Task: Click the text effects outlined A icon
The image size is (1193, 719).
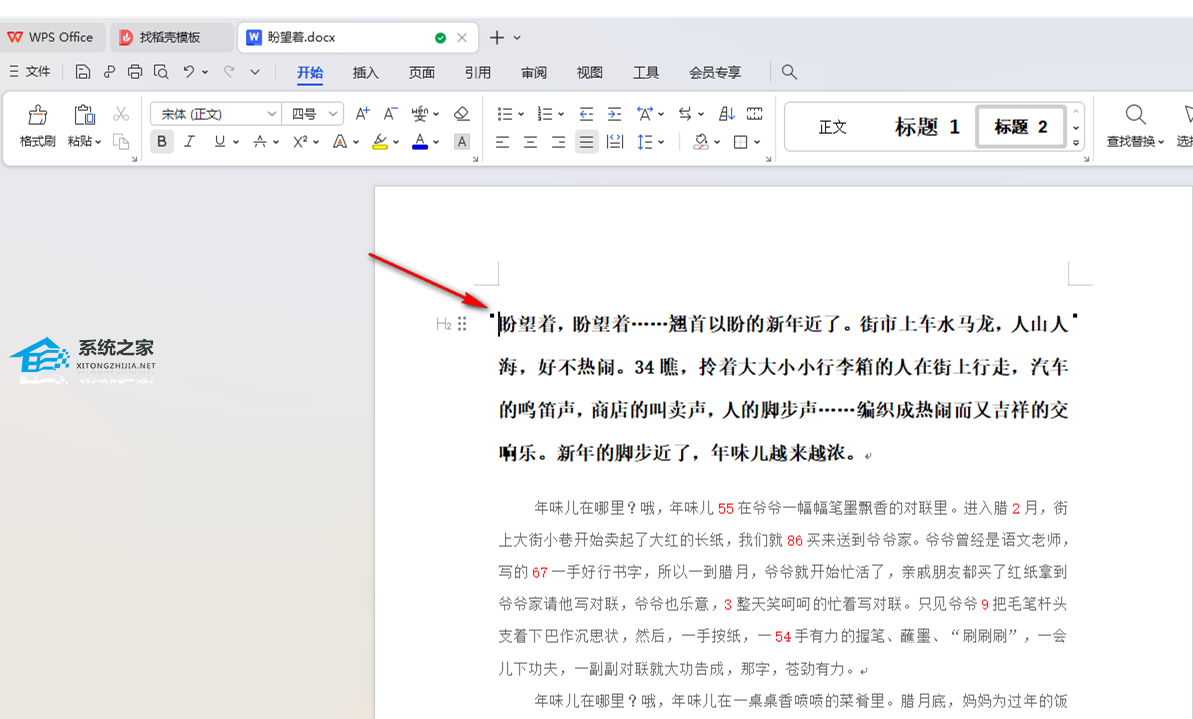Action: pyautogui.click(x=340, y=142)
